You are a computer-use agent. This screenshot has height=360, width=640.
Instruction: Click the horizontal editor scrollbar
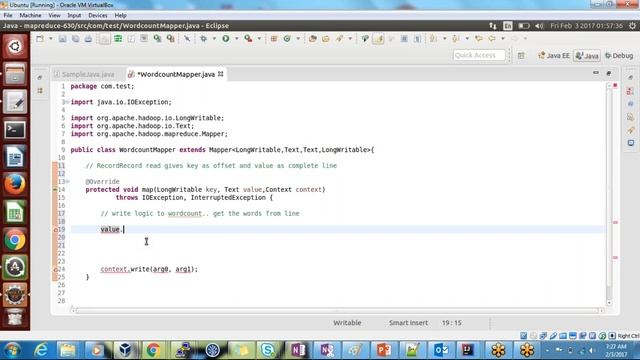[337, 310]
